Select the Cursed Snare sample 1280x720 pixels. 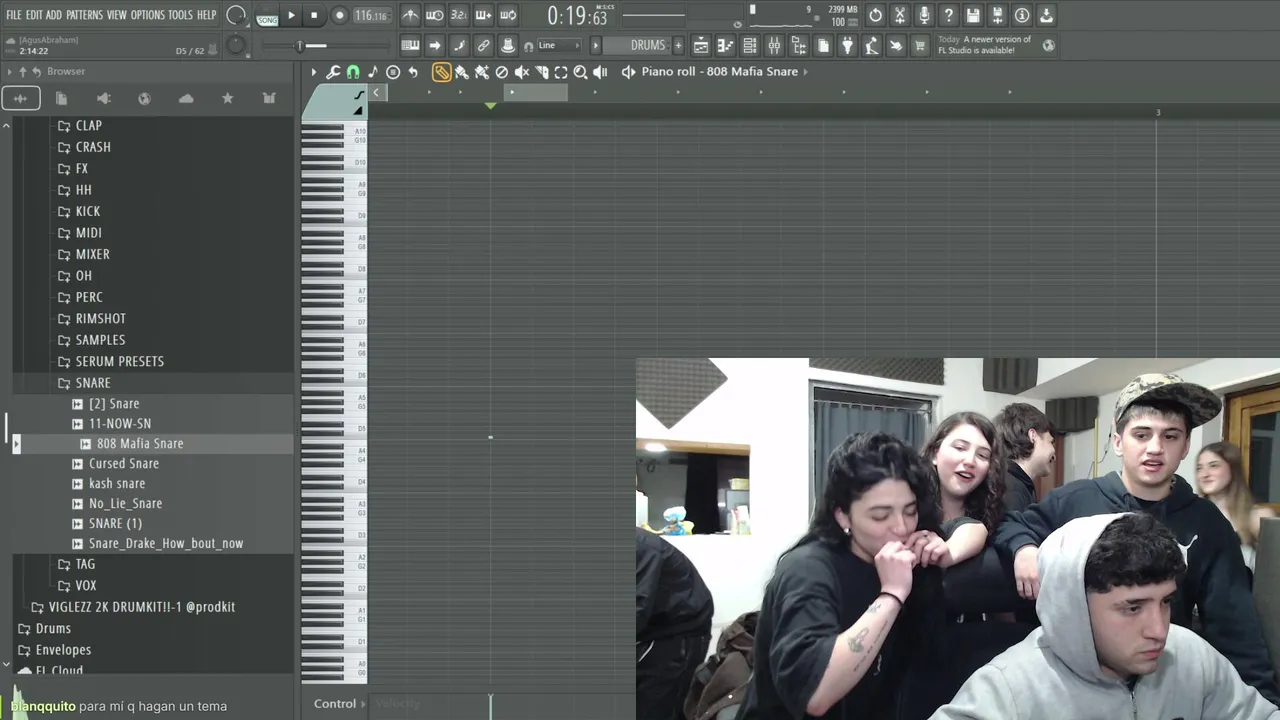[124, 463]
